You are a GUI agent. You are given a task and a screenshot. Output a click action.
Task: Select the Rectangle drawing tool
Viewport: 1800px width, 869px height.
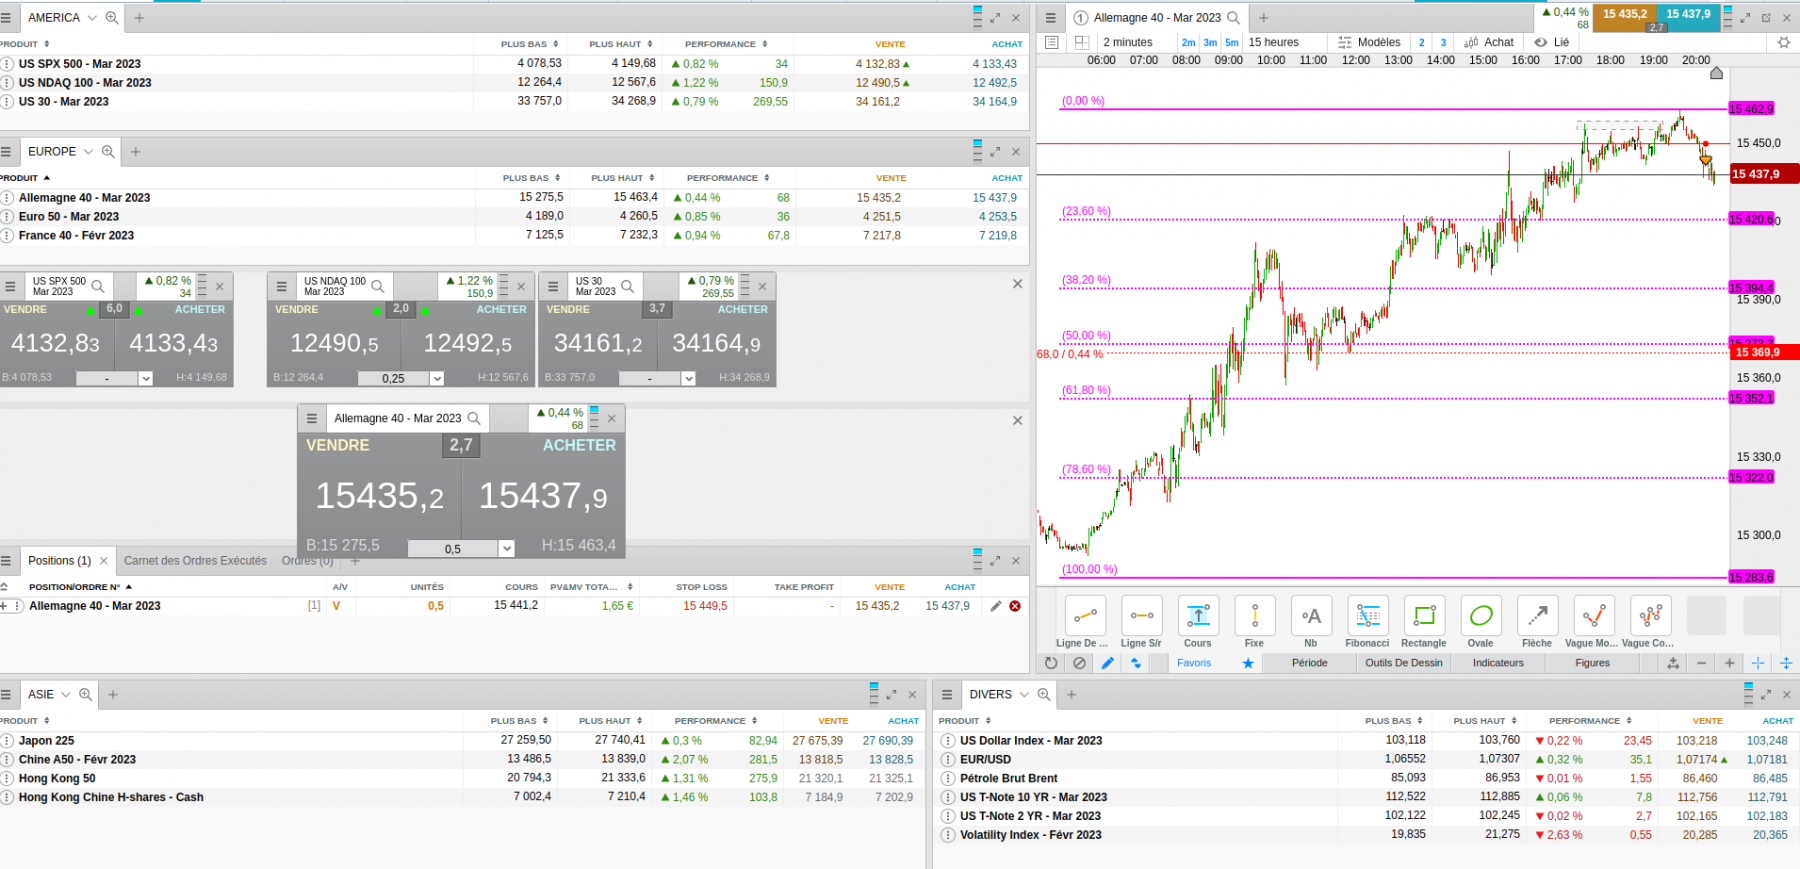pyautogui.click(x=1423, y=616)
